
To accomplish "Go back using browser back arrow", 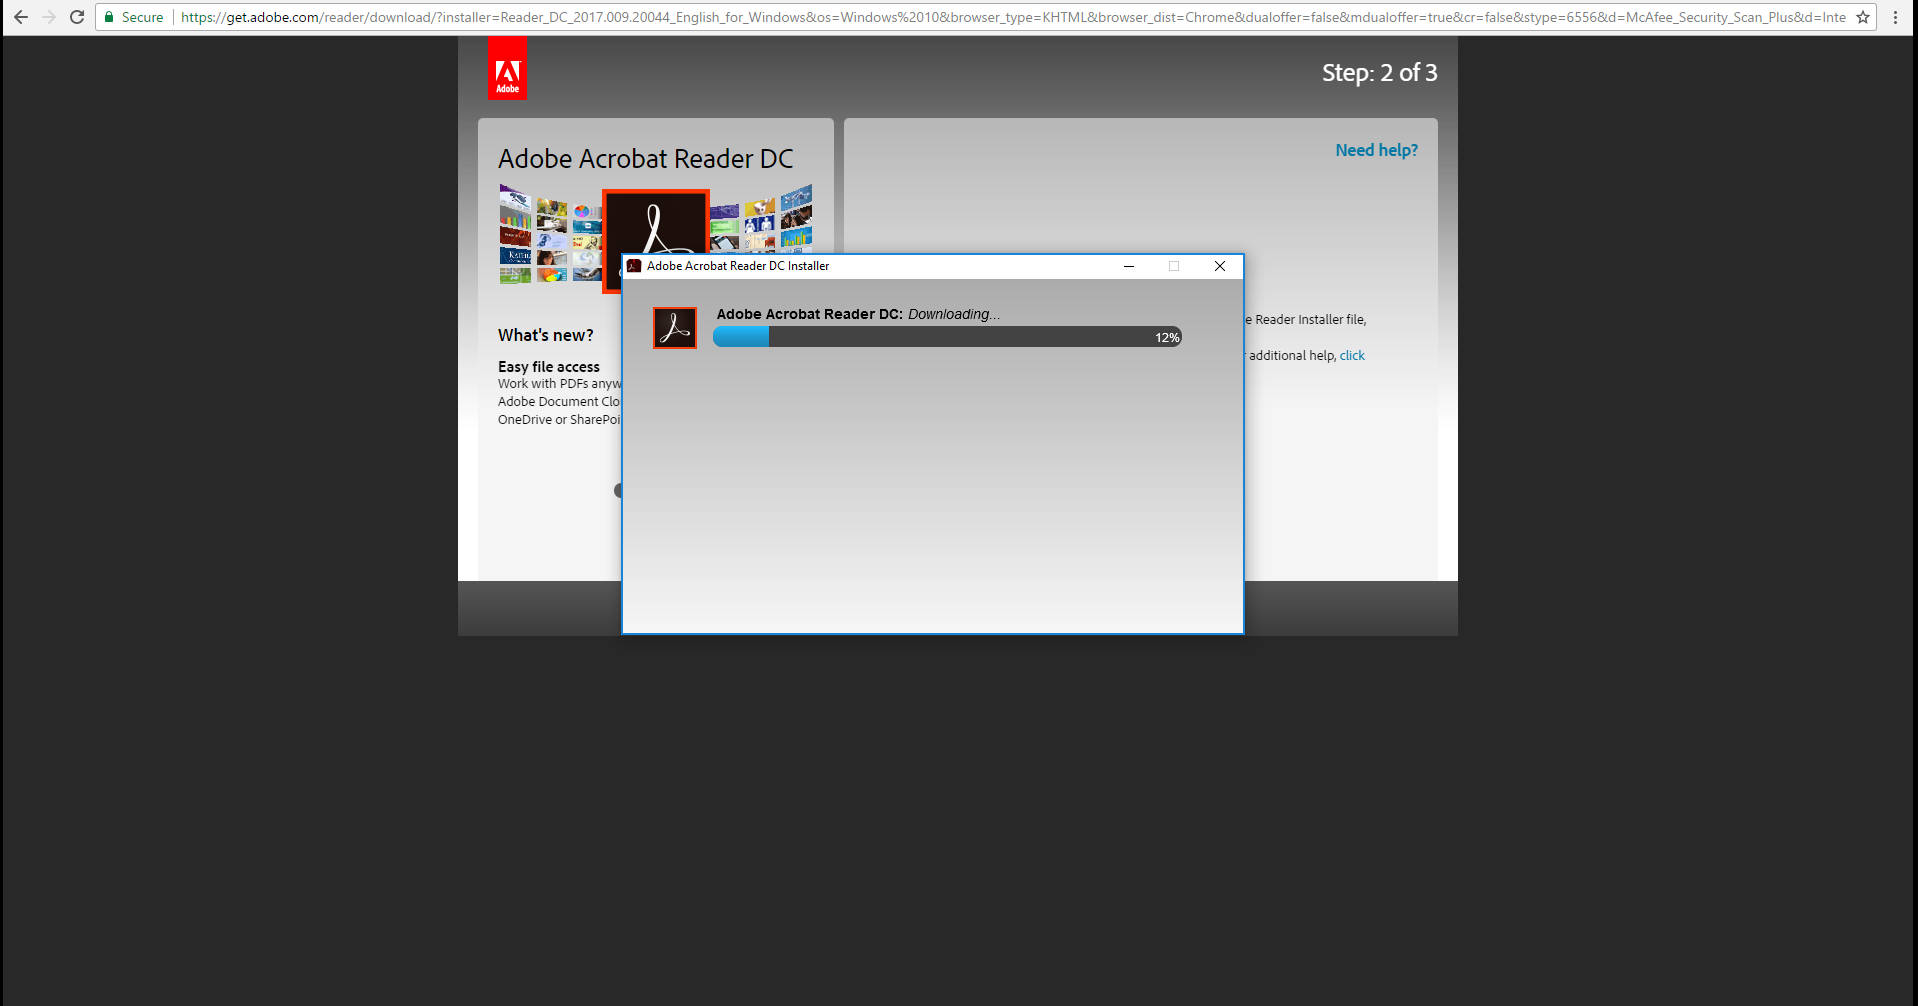I will 20,17.
